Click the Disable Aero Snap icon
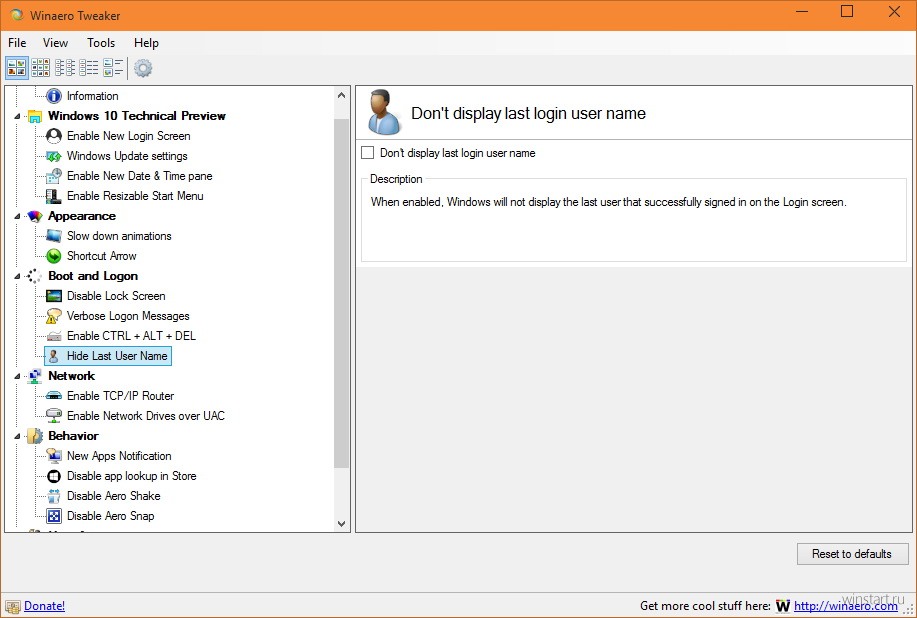 coord(54,516)
